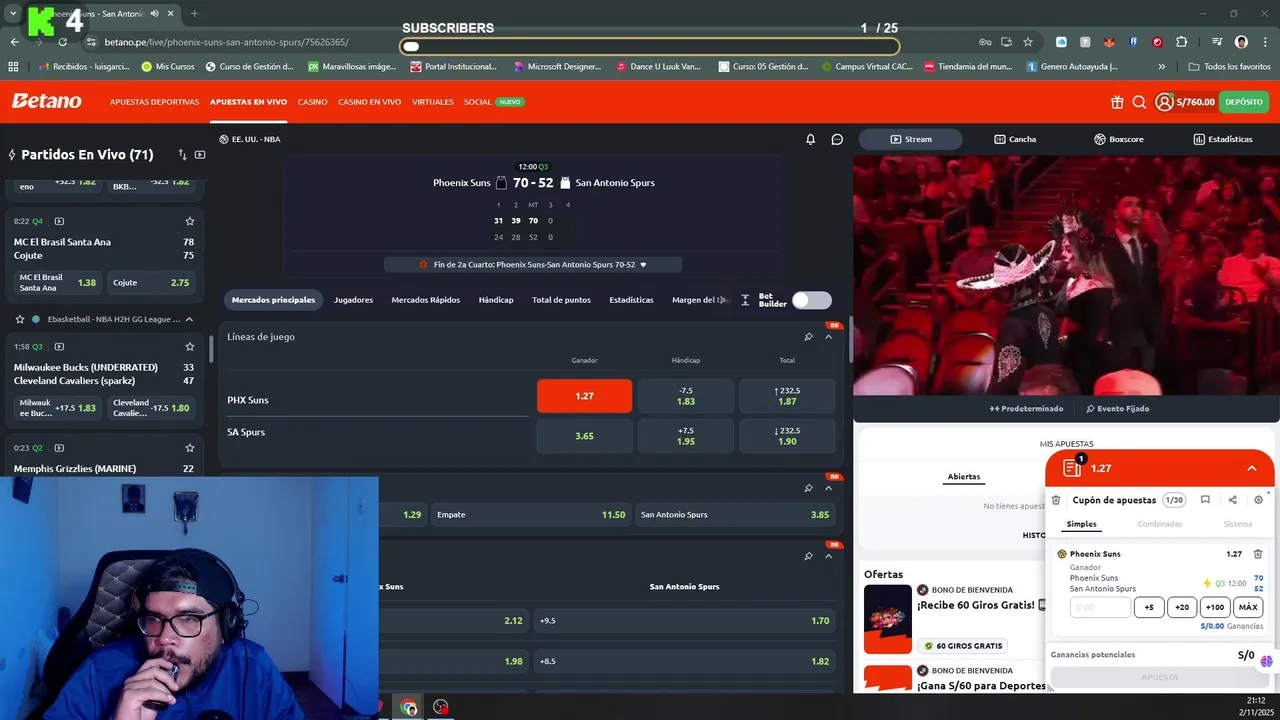Select PHX Suns handicap -7.5 at 1.83
The image size is (1280, 720).
coord(686,396)
